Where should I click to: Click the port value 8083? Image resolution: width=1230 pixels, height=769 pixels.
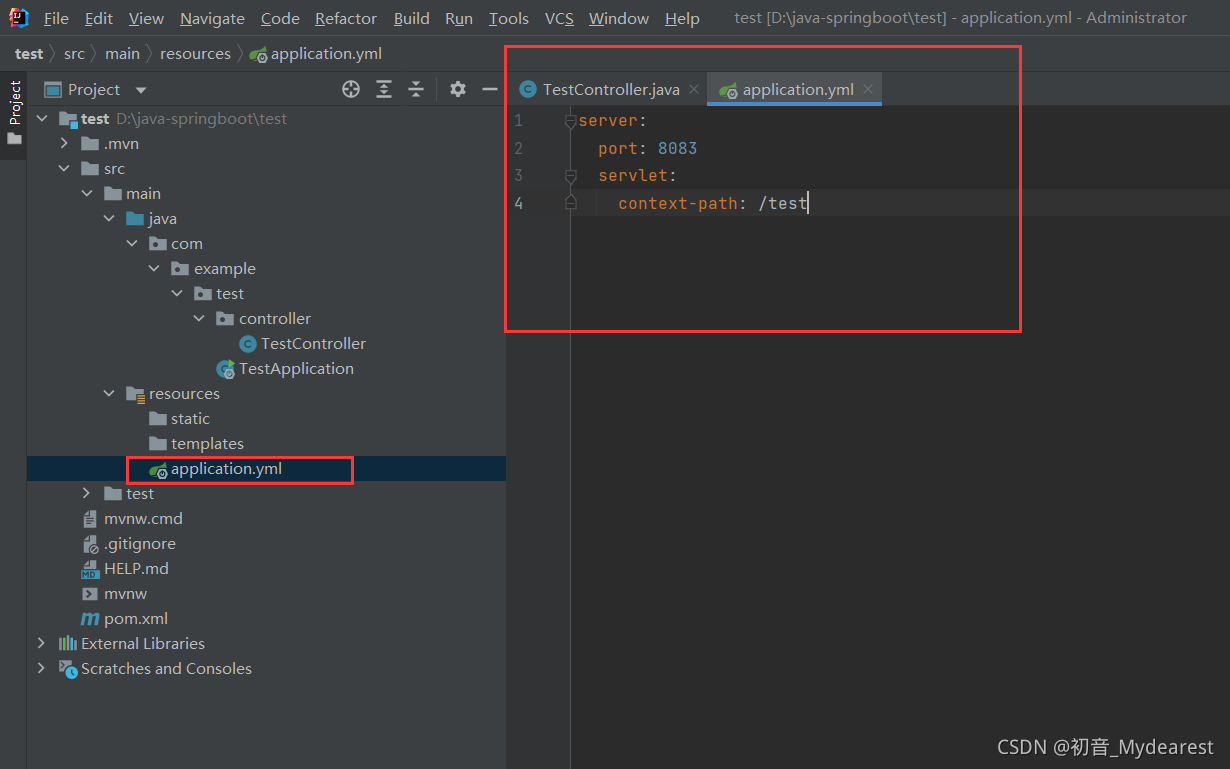[x=677, y=148]
